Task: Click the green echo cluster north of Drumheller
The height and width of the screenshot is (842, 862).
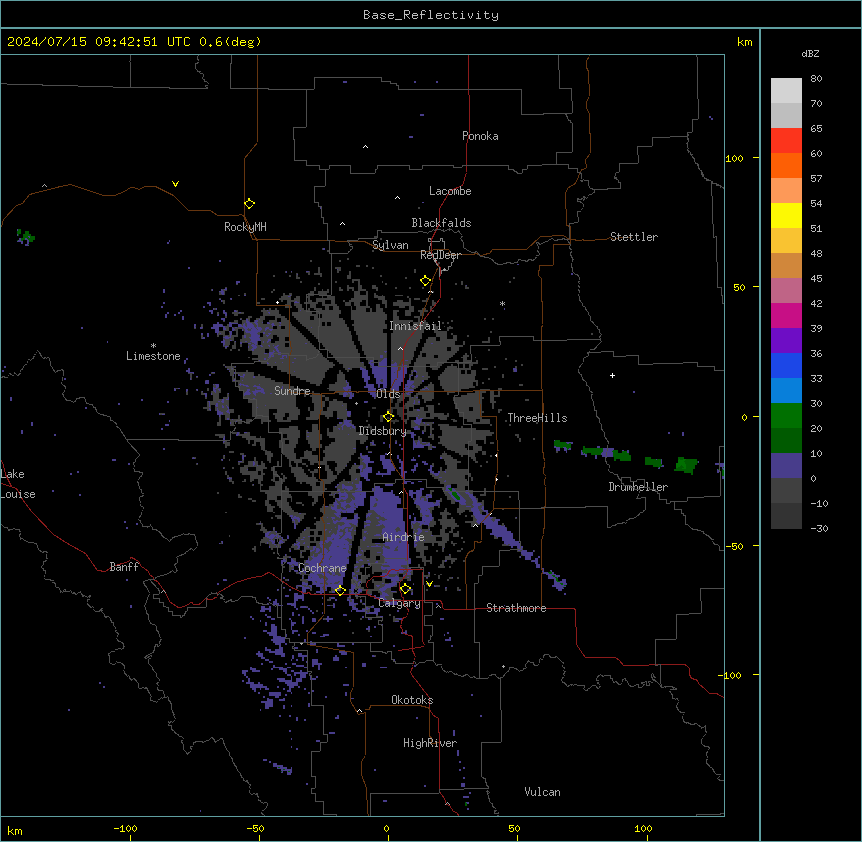Action: click(x=625, y=455)
